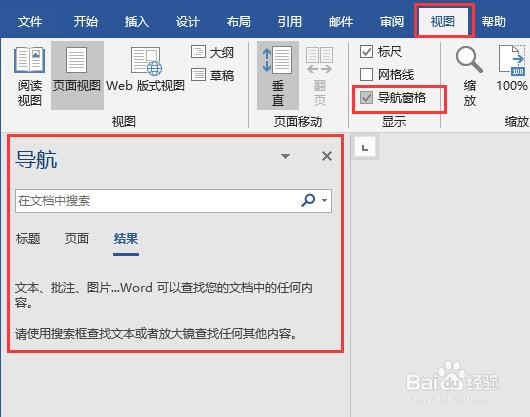The height and width of the screenshot is (417, 530).
Task: Toggle the 导航窗格 checkbox
Action: click(366, 98)
